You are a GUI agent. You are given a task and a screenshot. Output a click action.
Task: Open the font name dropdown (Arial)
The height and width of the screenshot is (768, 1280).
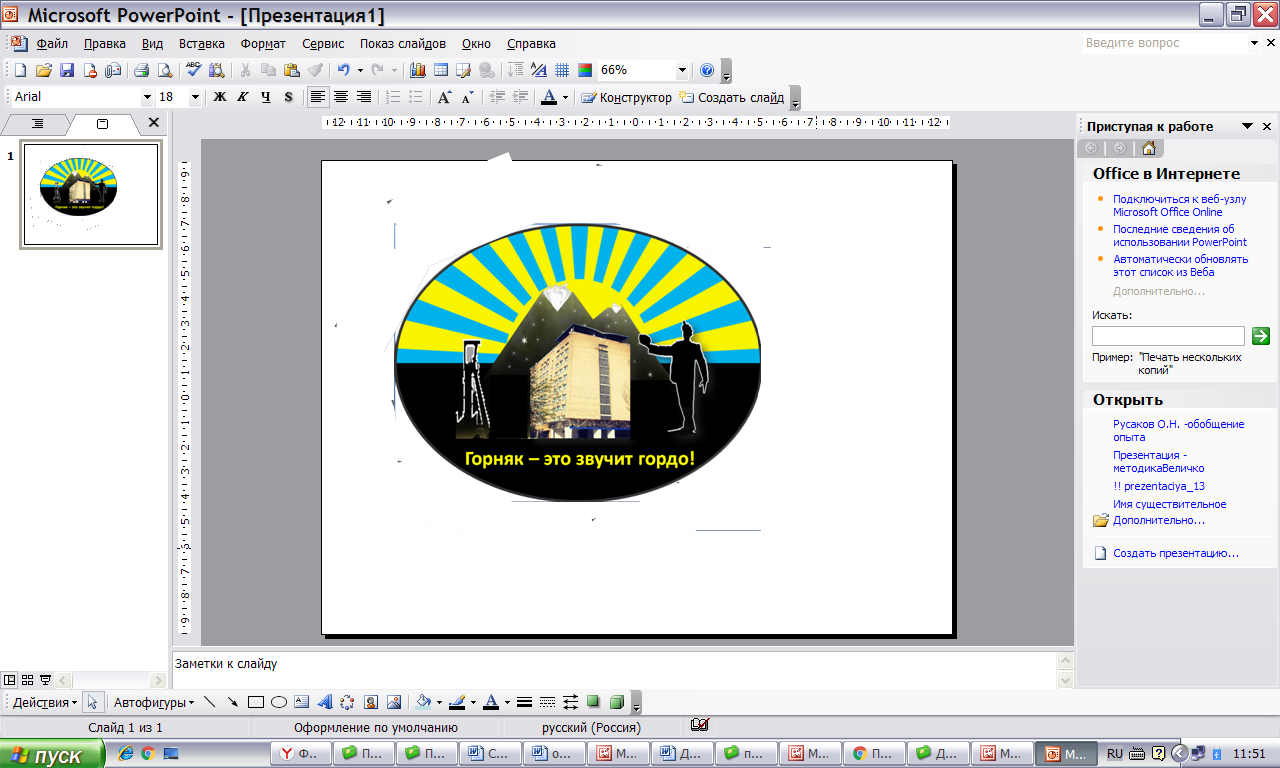click(147, 97)
